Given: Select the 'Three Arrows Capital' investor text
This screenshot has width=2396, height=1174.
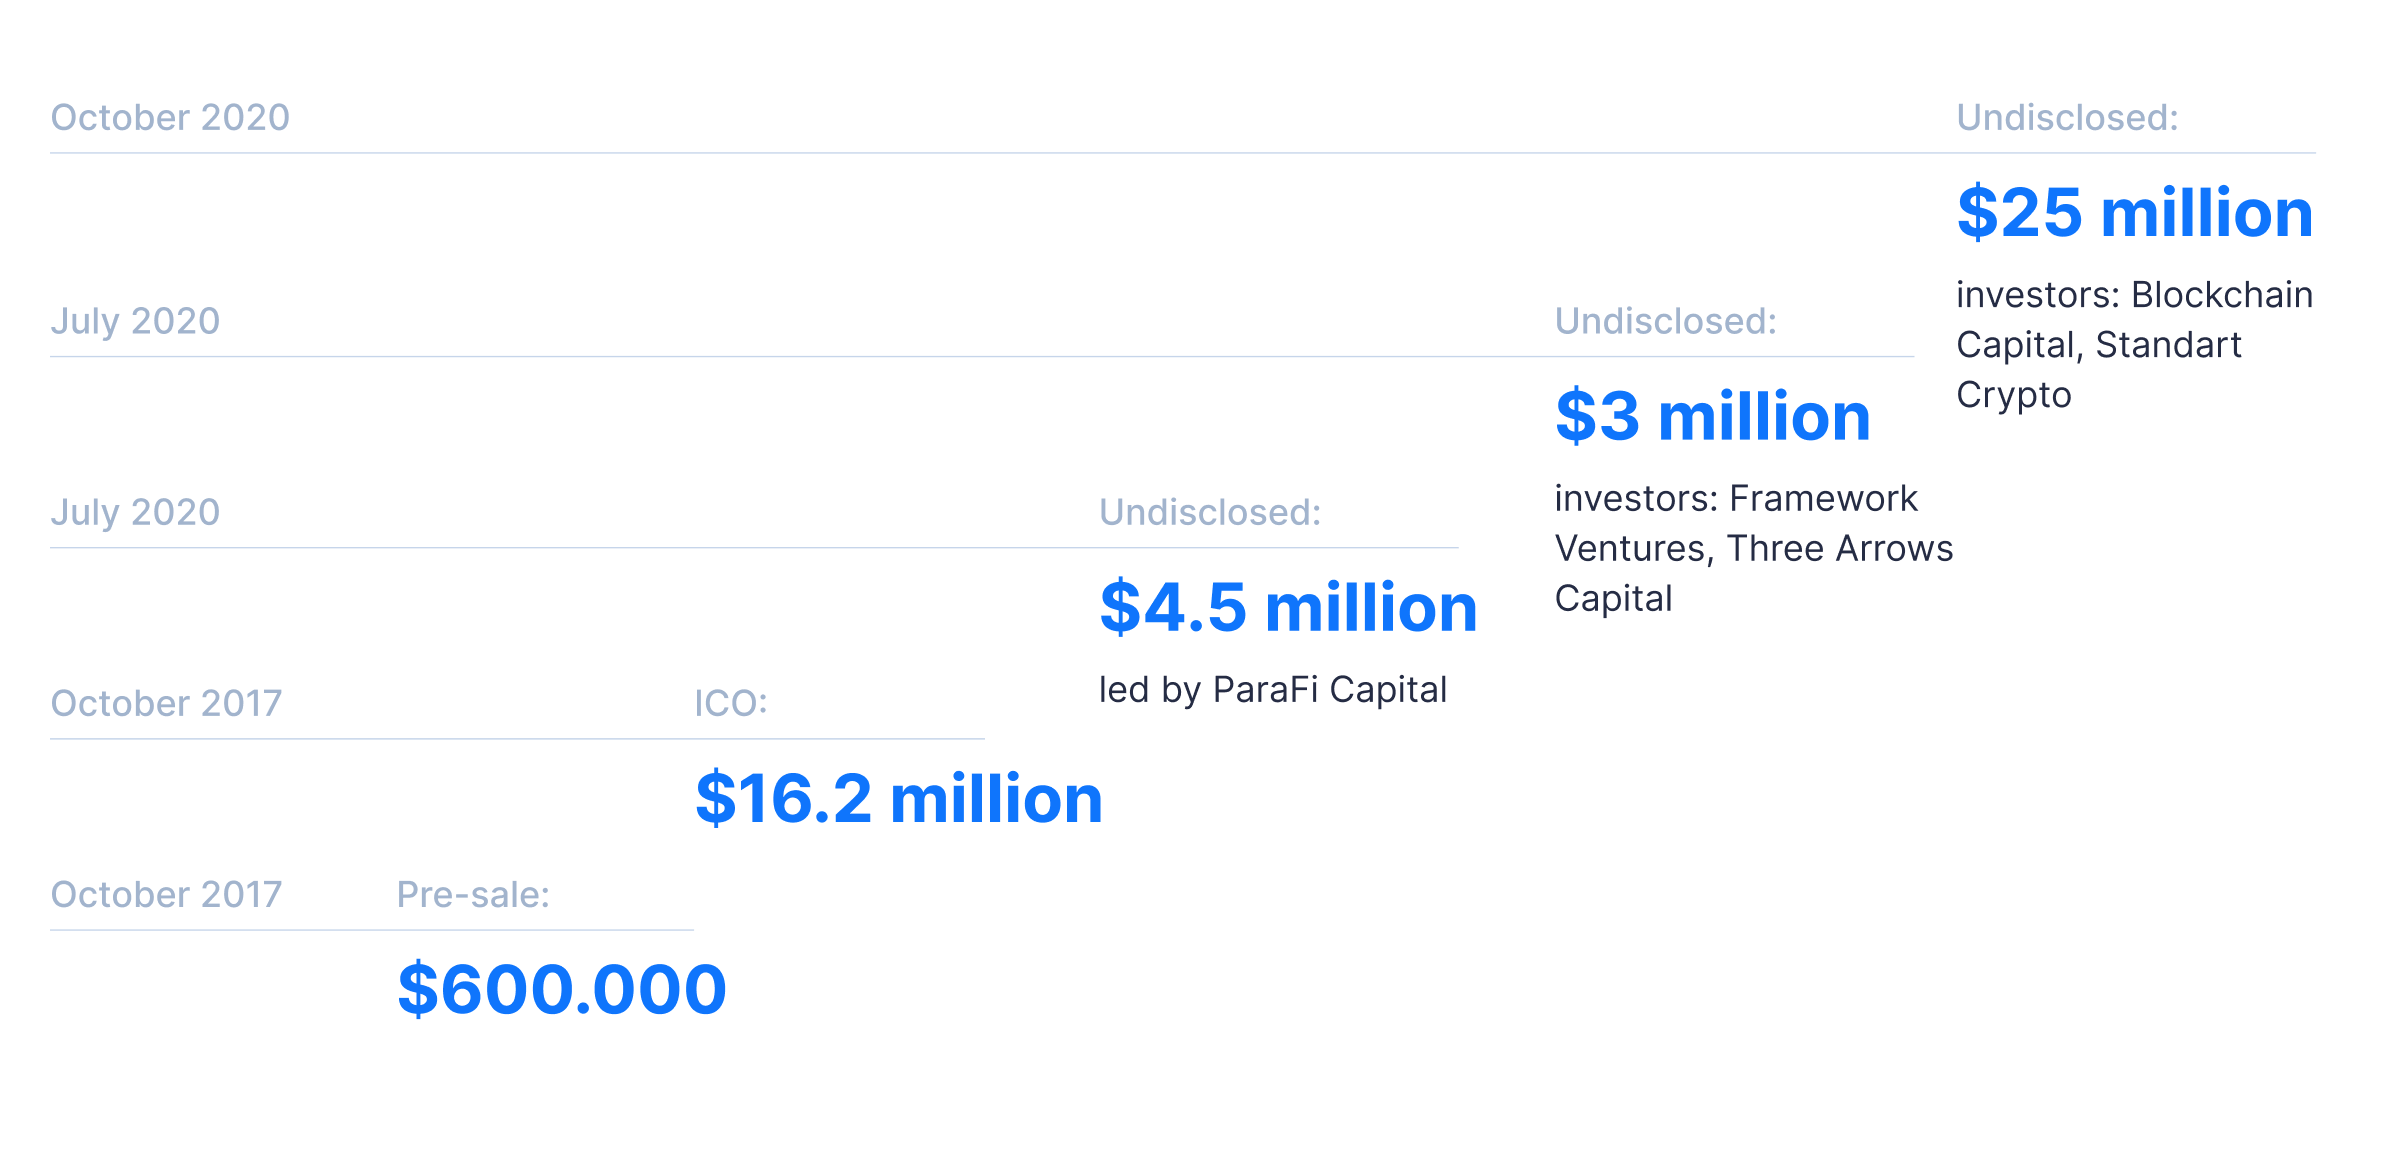Looking at the screenshot, I should point(1754,573).
